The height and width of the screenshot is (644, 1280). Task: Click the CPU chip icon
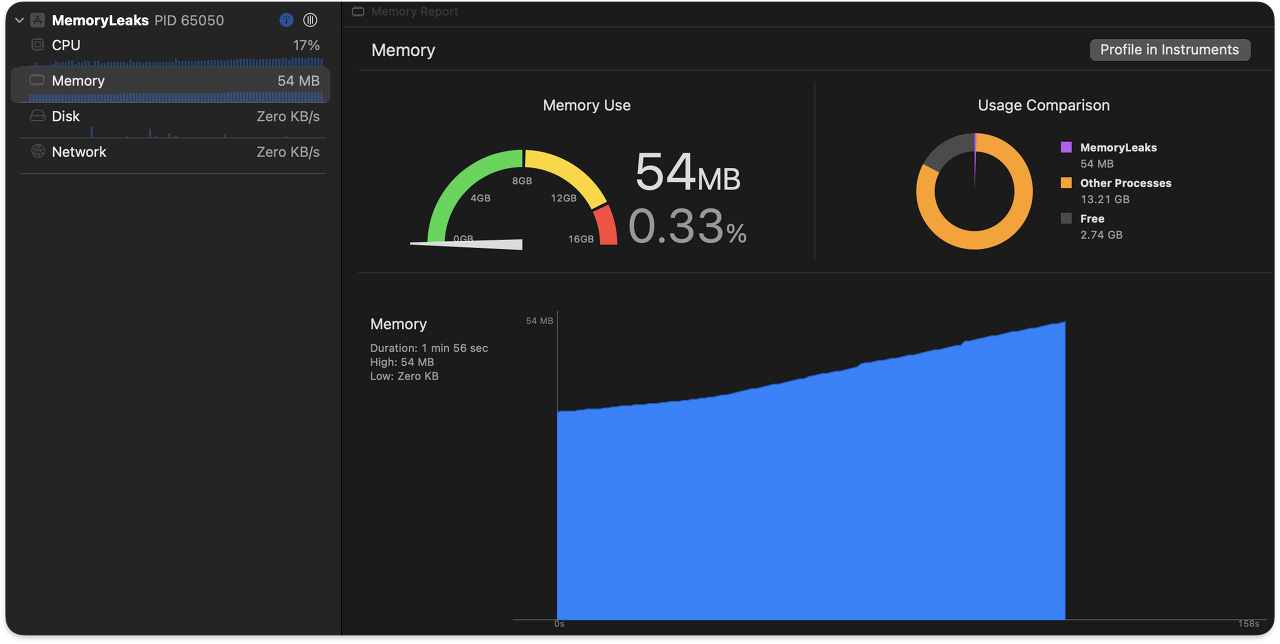tap(38, 45)
